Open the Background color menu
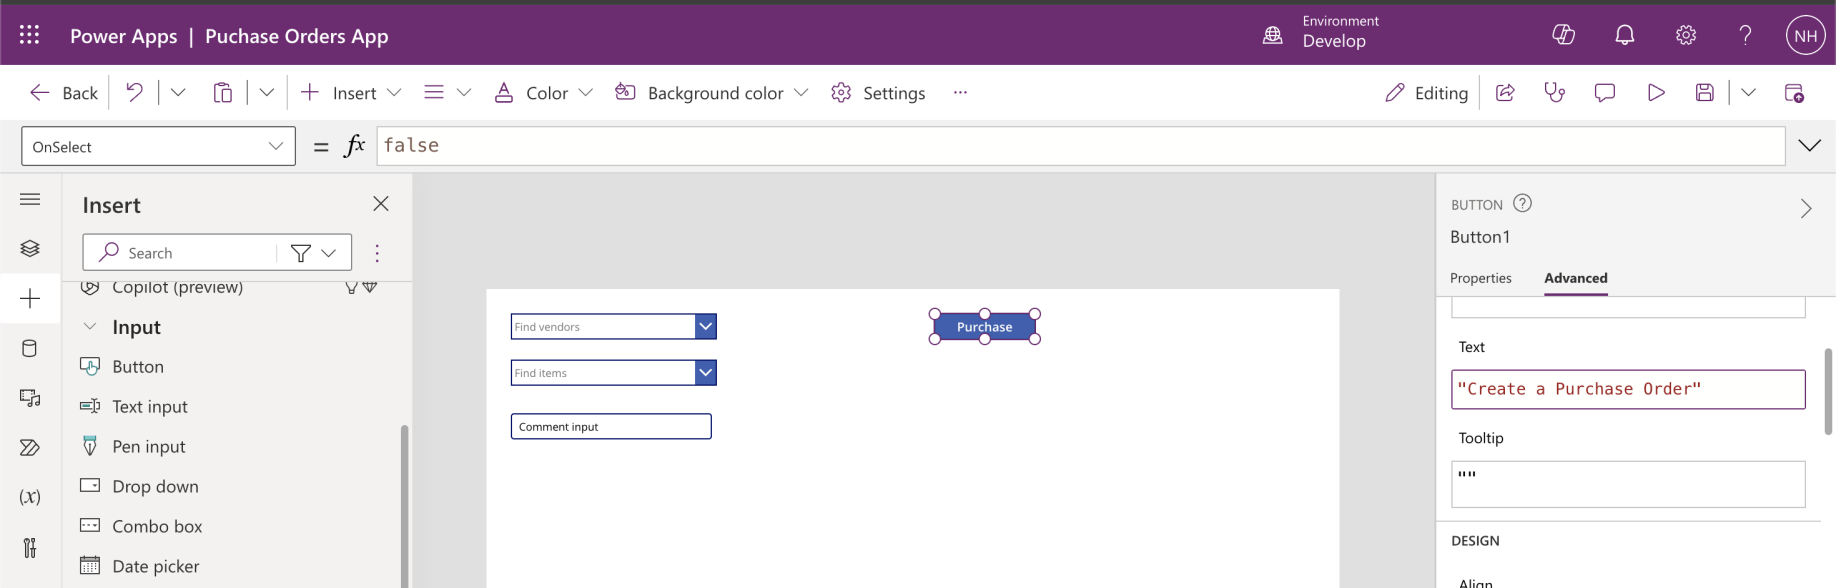1836x588 pixels. (x=712, y=93)
